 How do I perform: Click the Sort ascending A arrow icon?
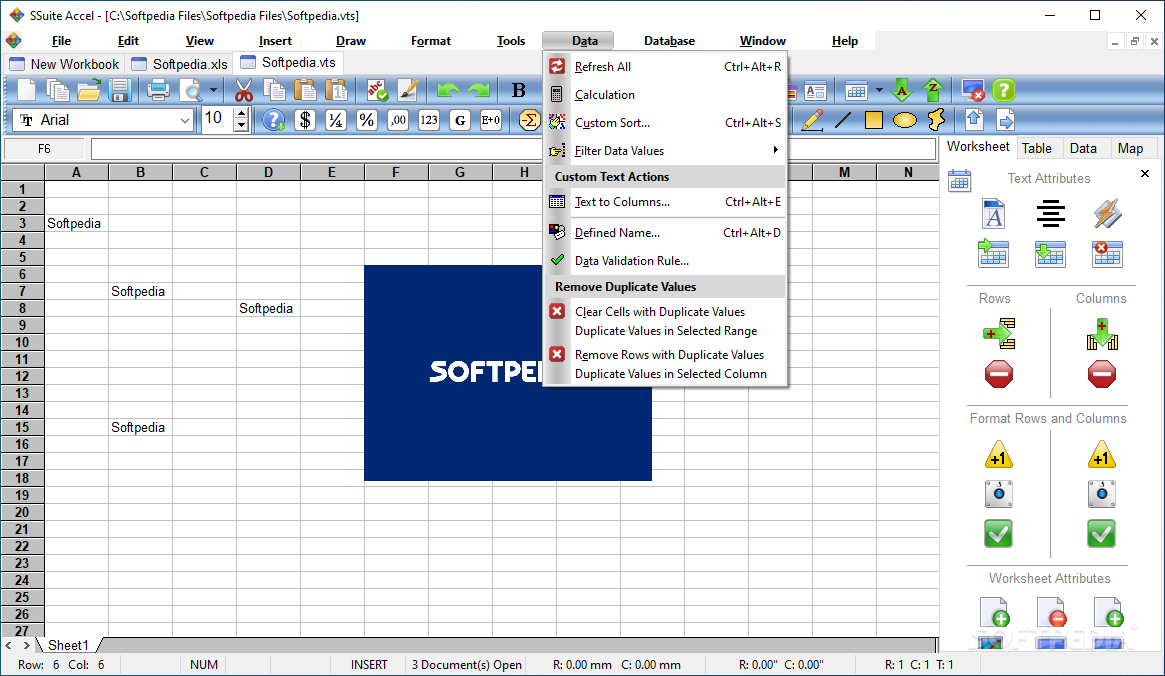pyautogui.click(x=902, y=91)
